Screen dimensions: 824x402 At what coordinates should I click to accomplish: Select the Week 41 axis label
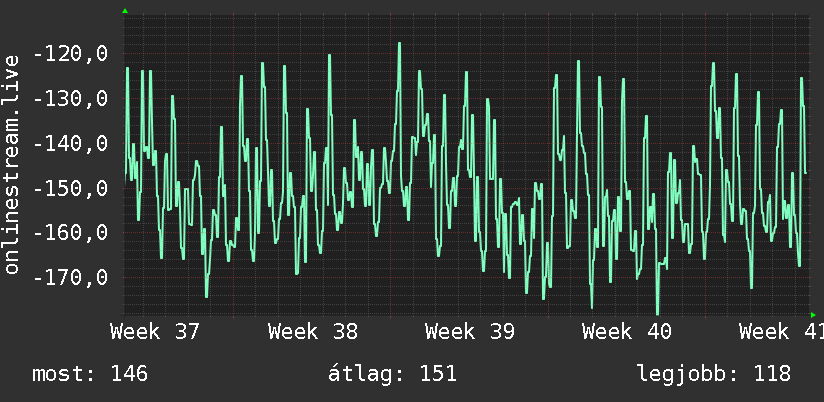(x=781, y=332)
